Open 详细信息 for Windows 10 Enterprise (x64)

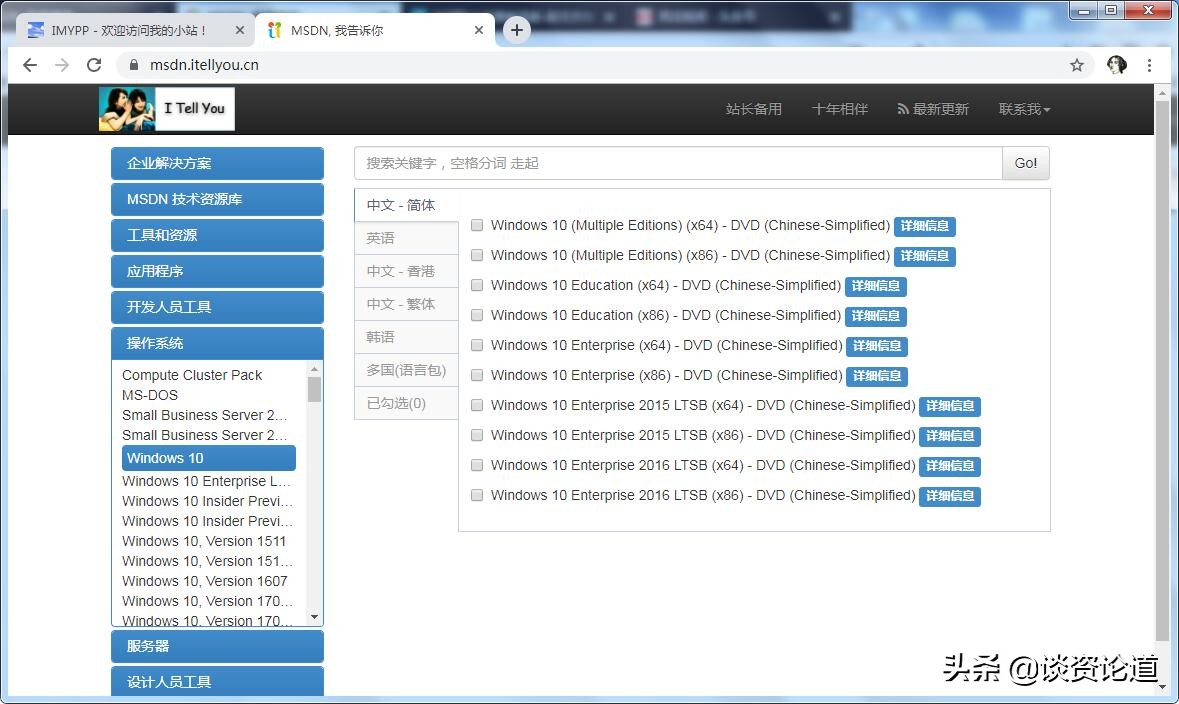point(876,346)
